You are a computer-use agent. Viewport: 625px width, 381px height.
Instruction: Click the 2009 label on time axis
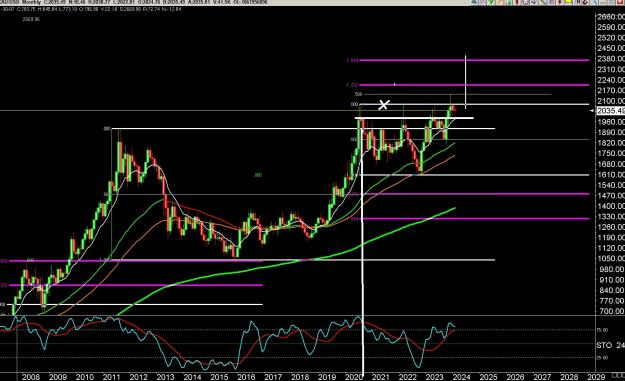click(x=58, y=377)
